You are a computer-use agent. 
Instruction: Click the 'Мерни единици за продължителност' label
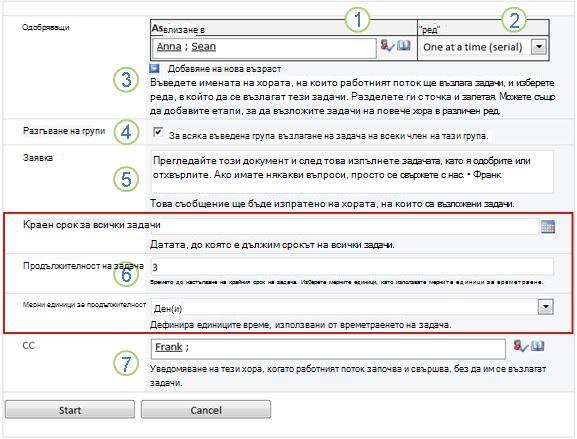point(85,305)
